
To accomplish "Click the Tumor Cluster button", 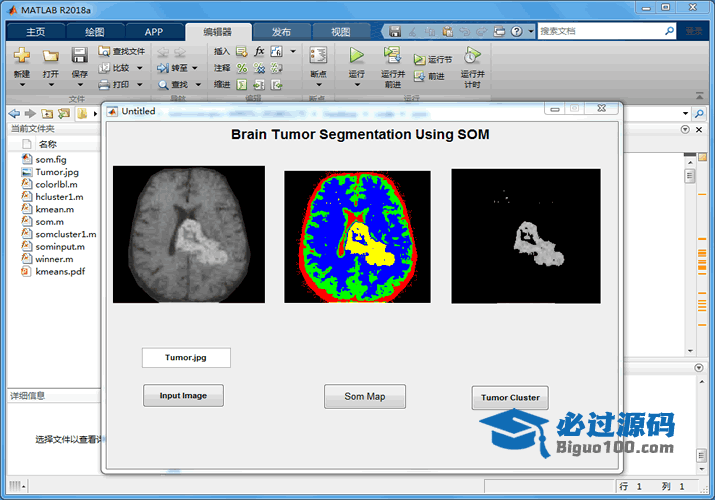I will [510, 397].
